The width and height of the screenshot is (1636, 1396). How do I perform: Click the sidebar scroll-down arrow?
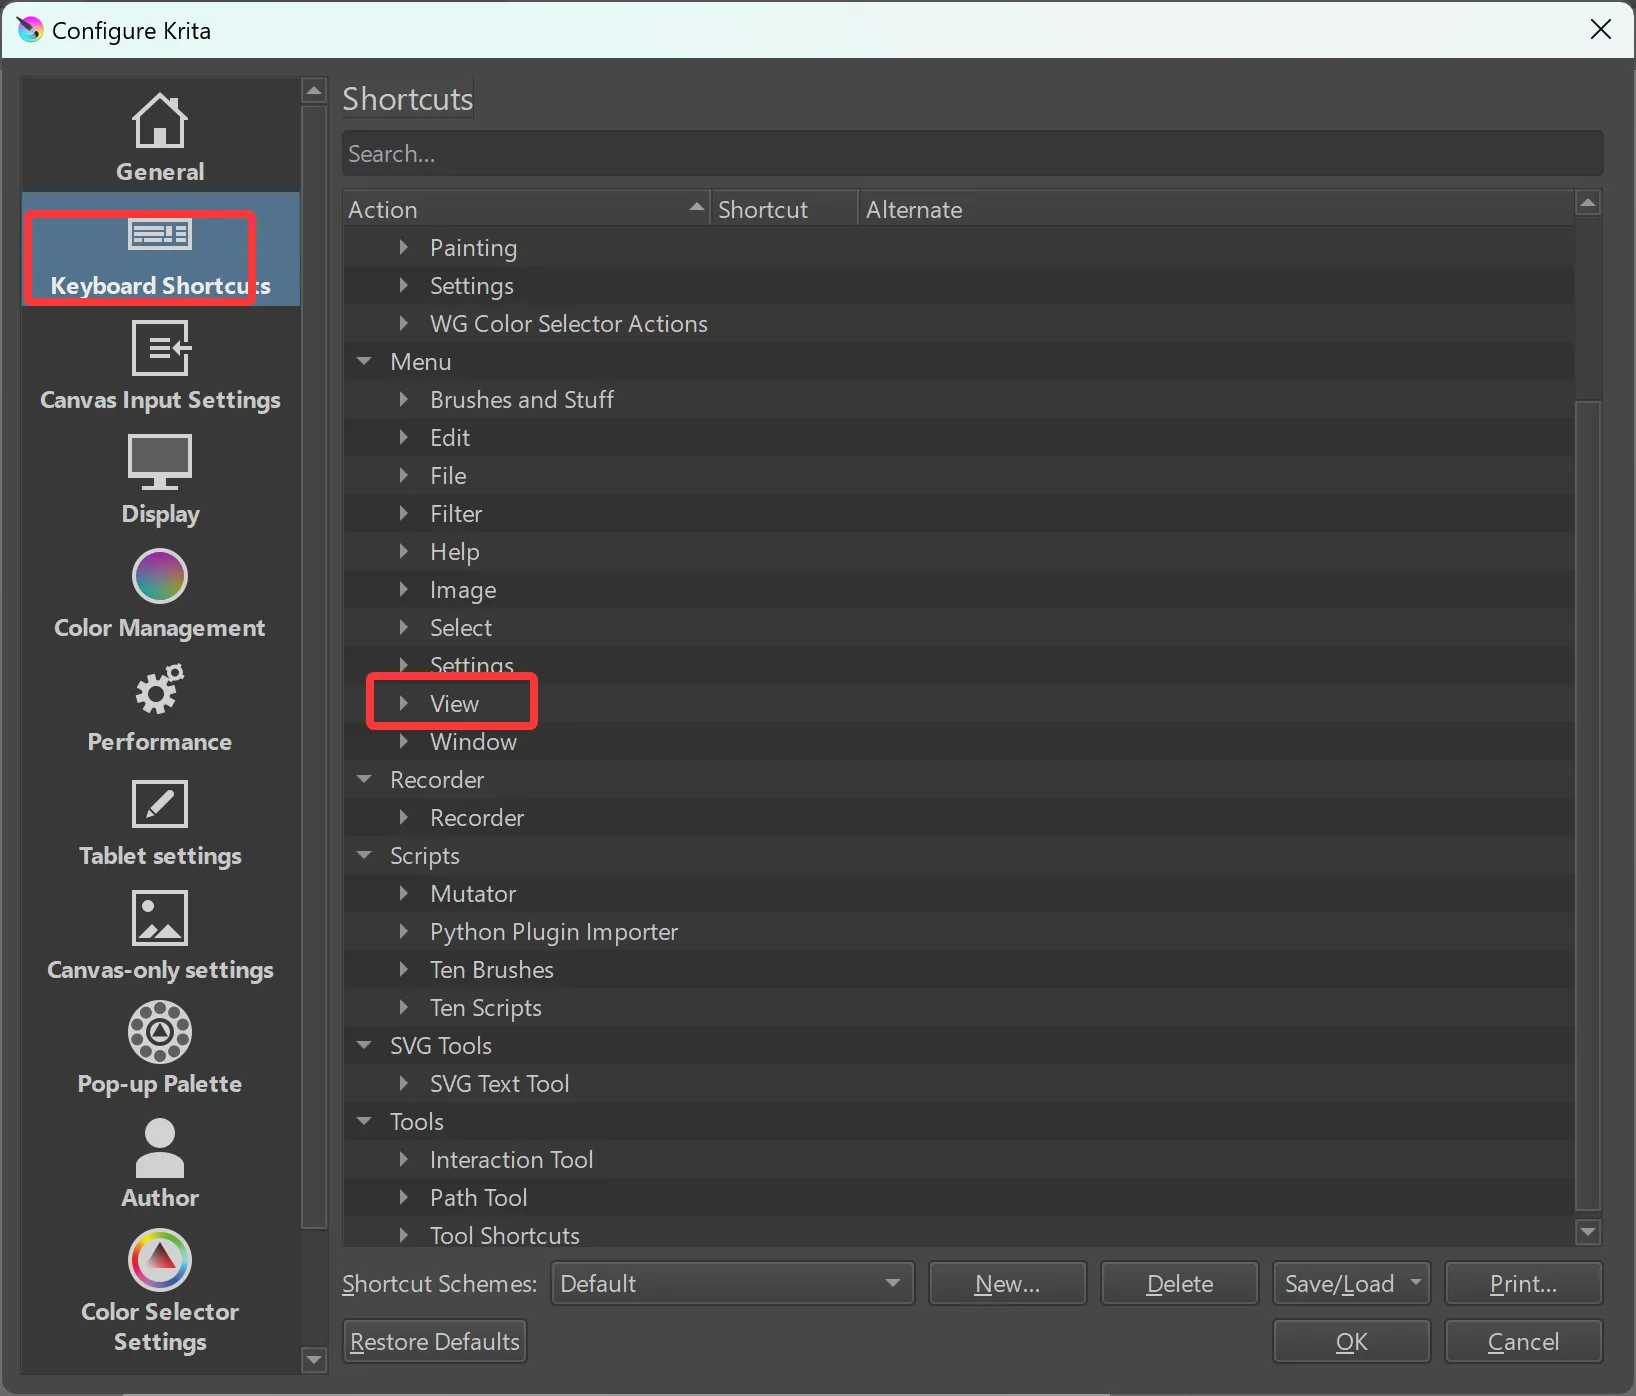click(x=314, y=1360)
